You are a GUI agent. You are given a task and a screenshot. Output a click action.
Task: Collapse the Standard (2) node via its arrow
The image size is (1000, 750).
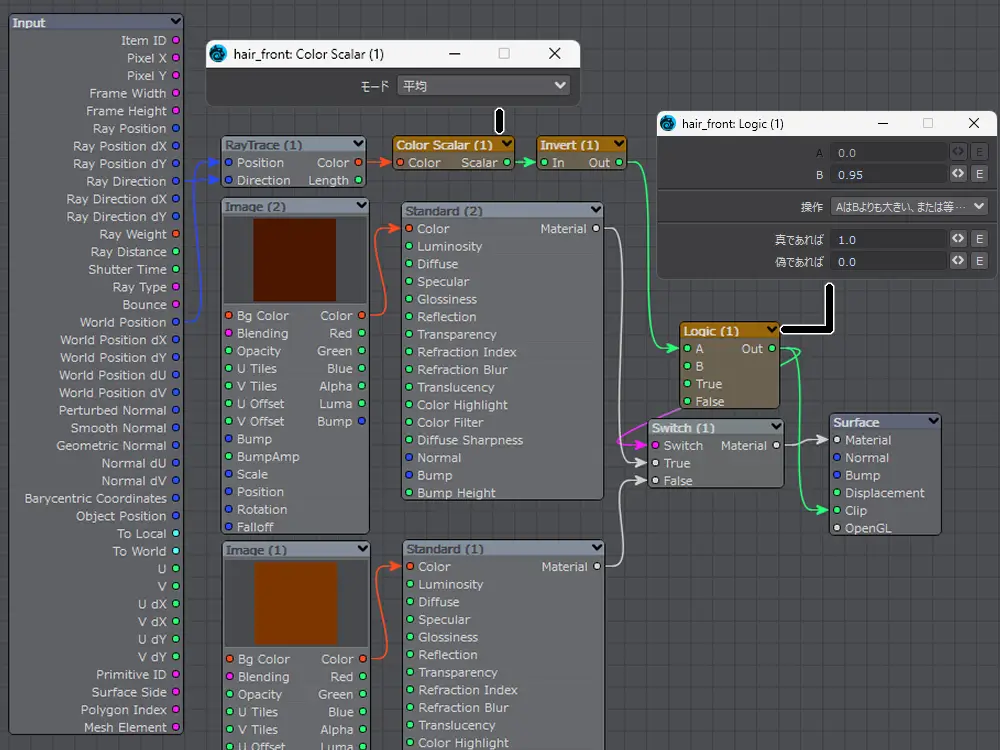click(x=596, y=210)
